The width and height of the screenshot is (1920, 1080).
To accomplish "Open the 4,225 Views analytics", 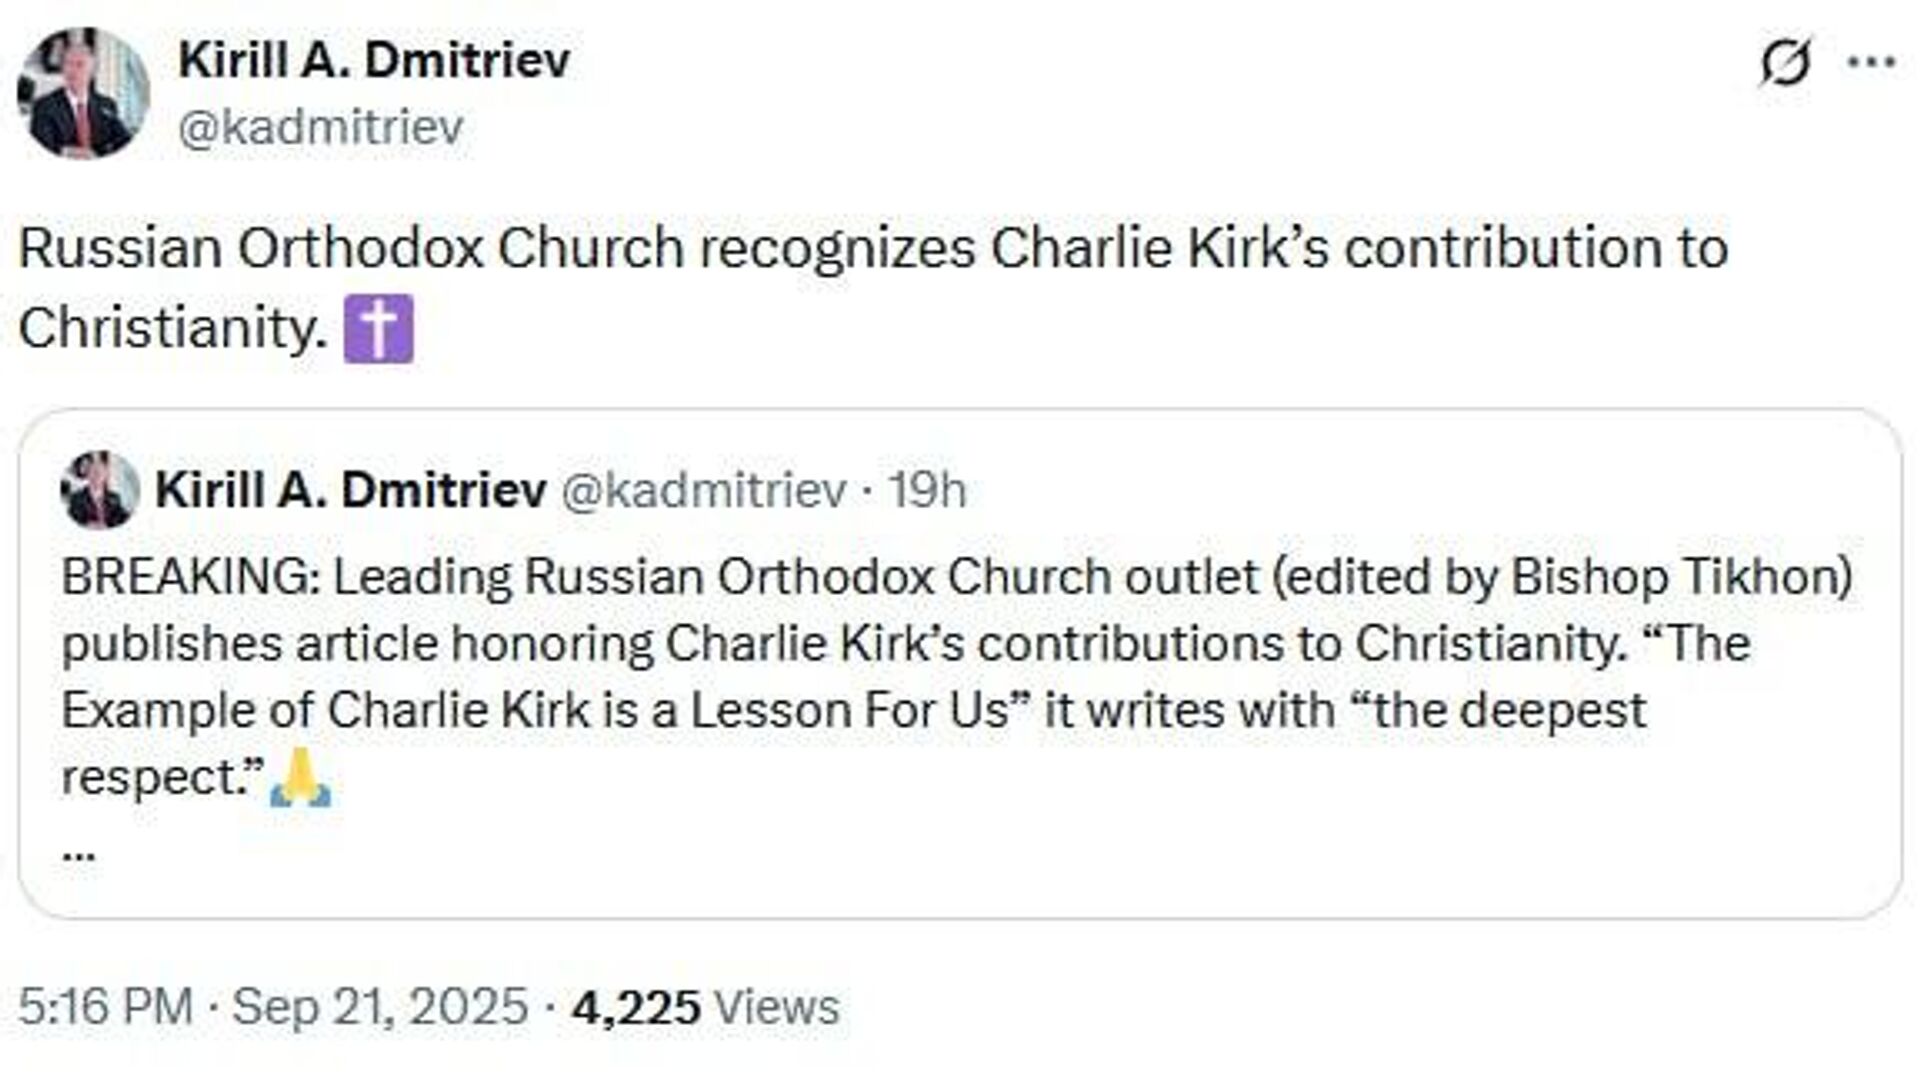I will tap(705, 1006).
